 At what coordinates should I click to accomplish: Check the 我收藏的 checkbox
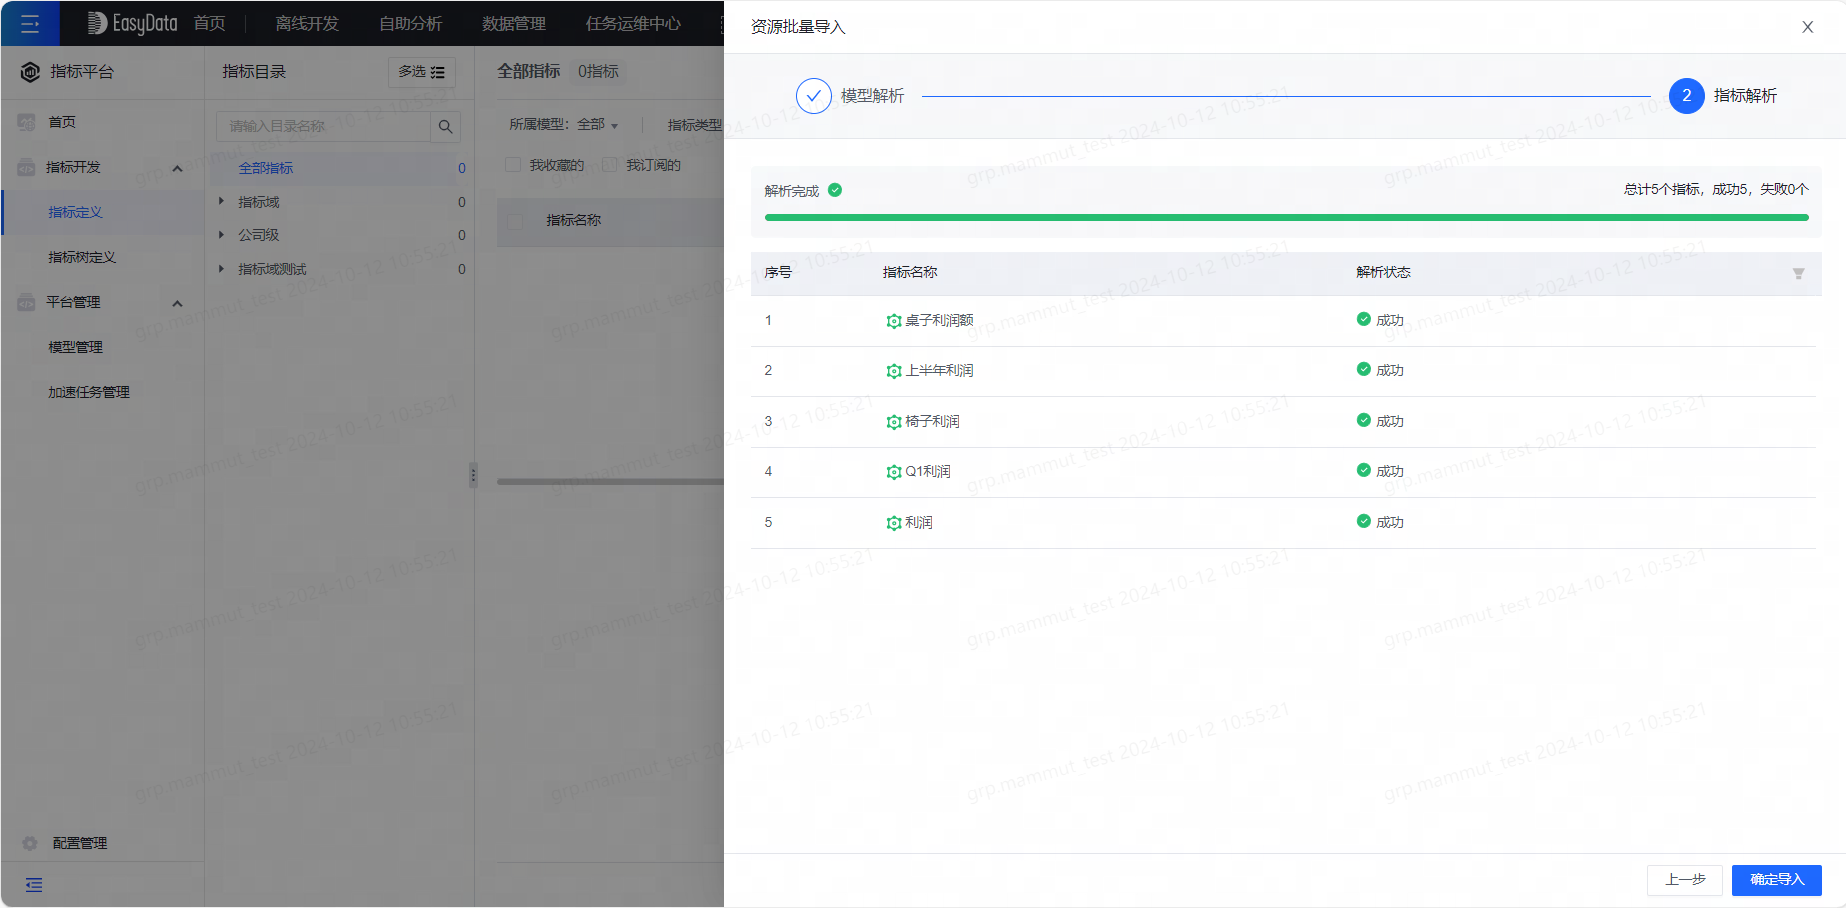click(x=511, y=164)
